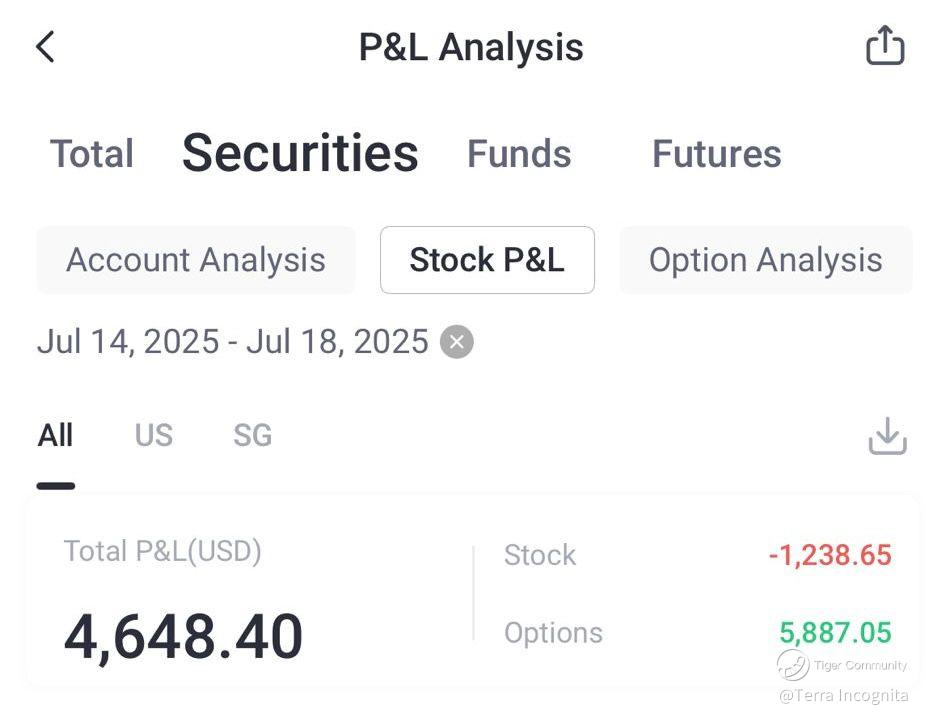Switch to Option Analysis

point(765,260)
